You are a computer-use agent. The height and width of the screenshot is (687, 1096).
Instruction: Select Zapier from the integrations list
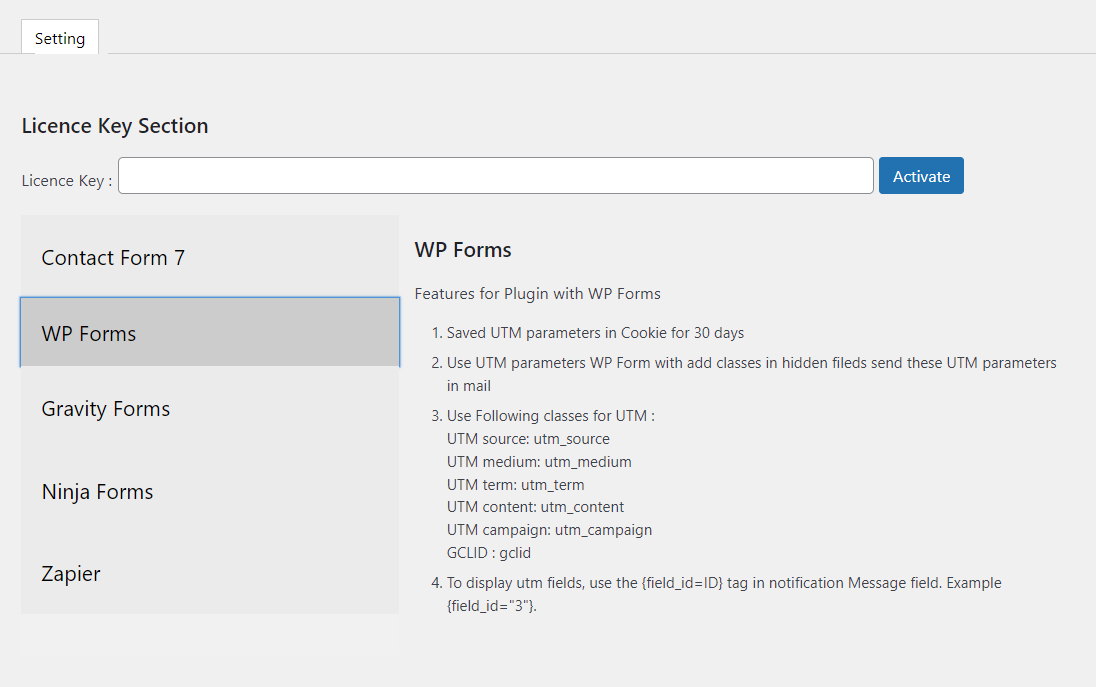[70, 573]
